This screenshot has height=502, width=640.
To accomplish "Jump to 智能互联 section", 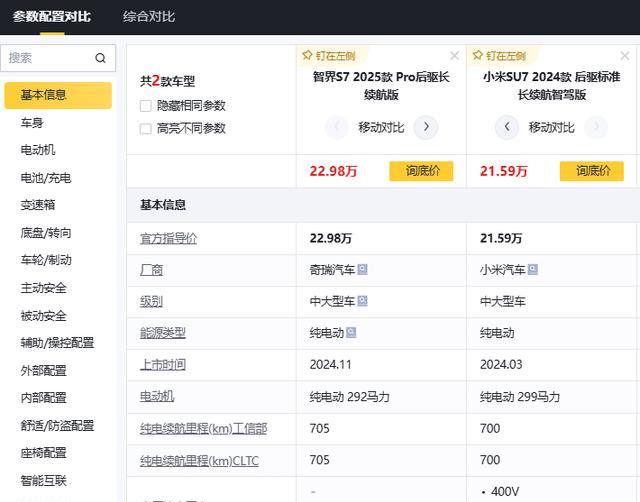I will [x=43, y=481].
